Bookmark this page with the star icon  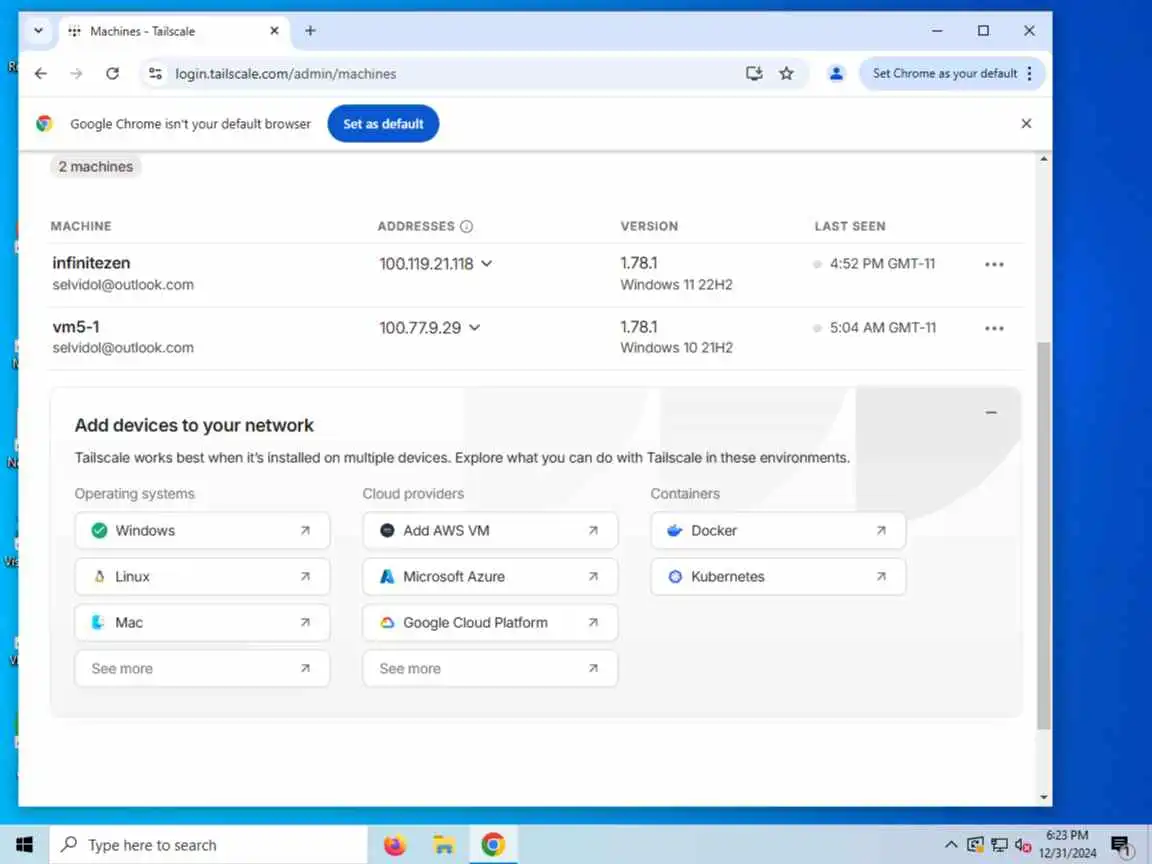point(786,73)
